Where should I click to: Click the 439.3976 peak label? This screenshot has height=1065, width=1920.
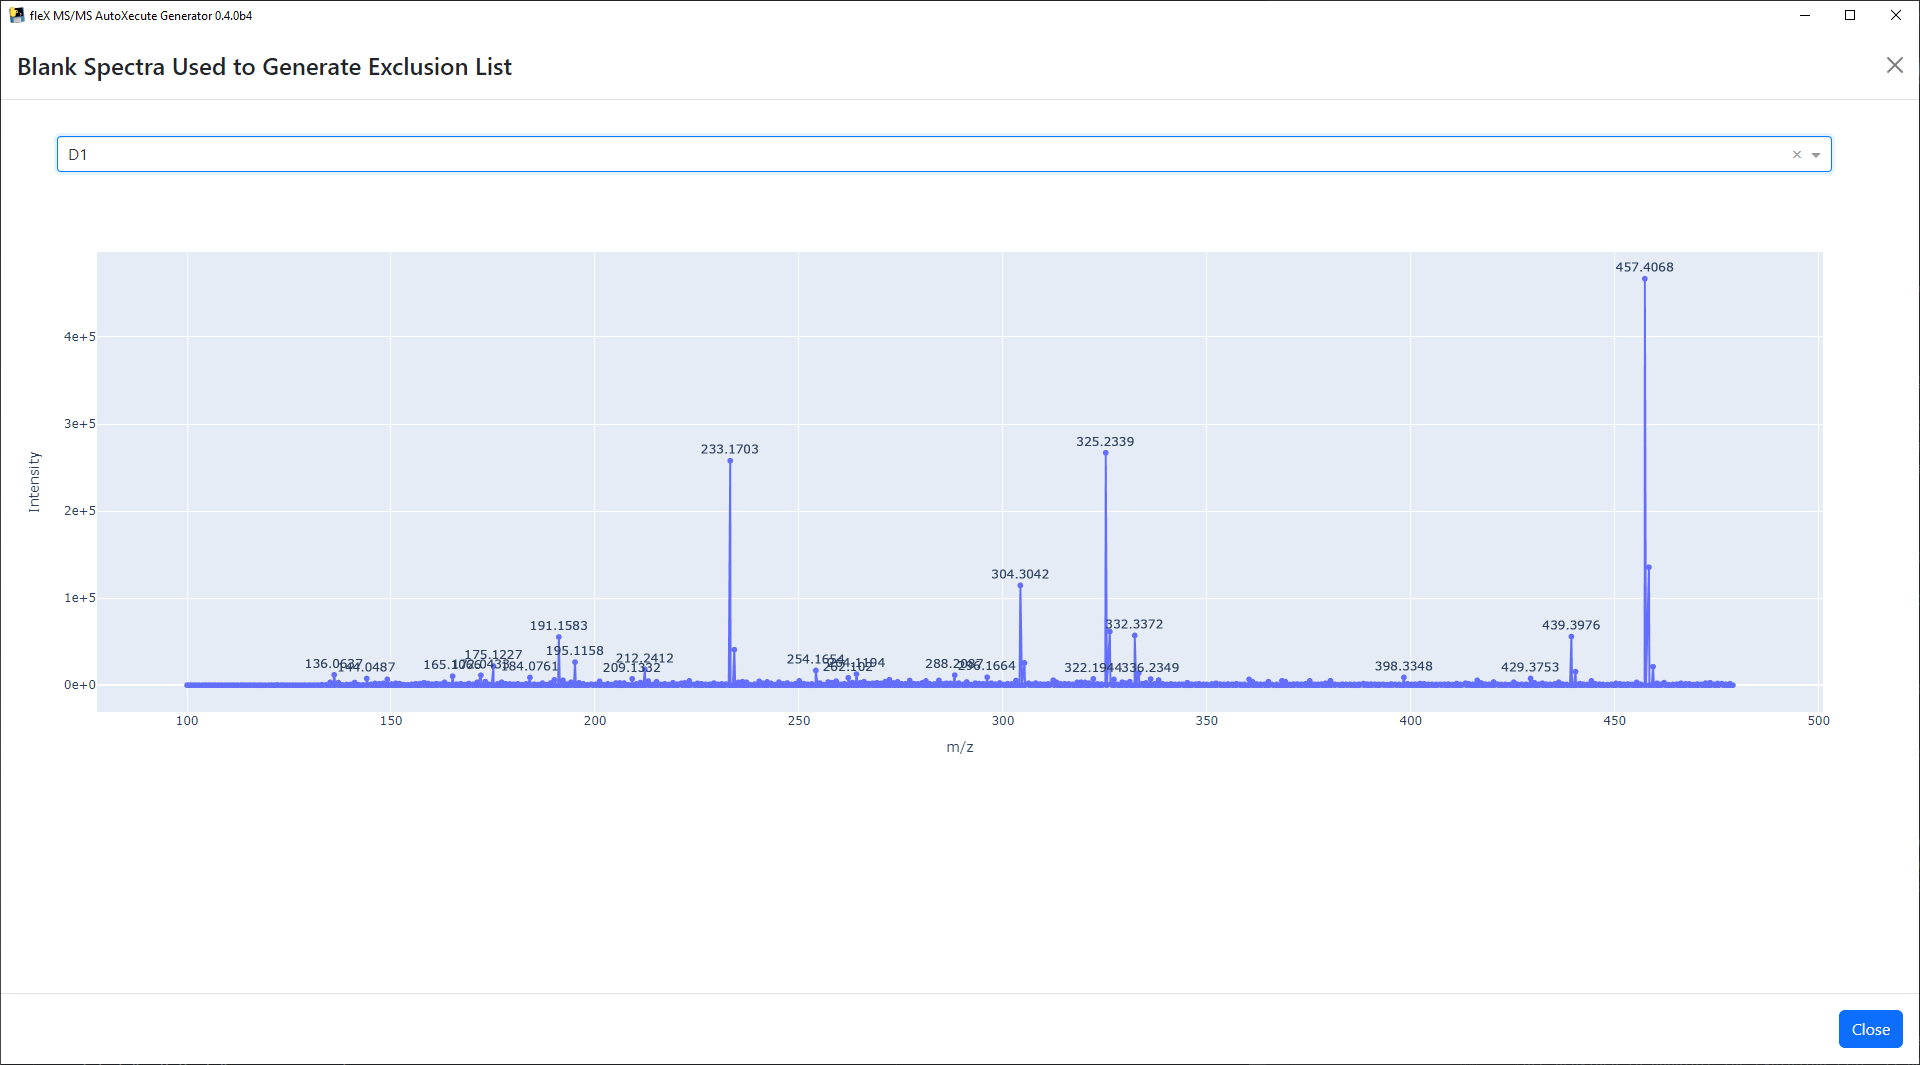coord(1570,625)
